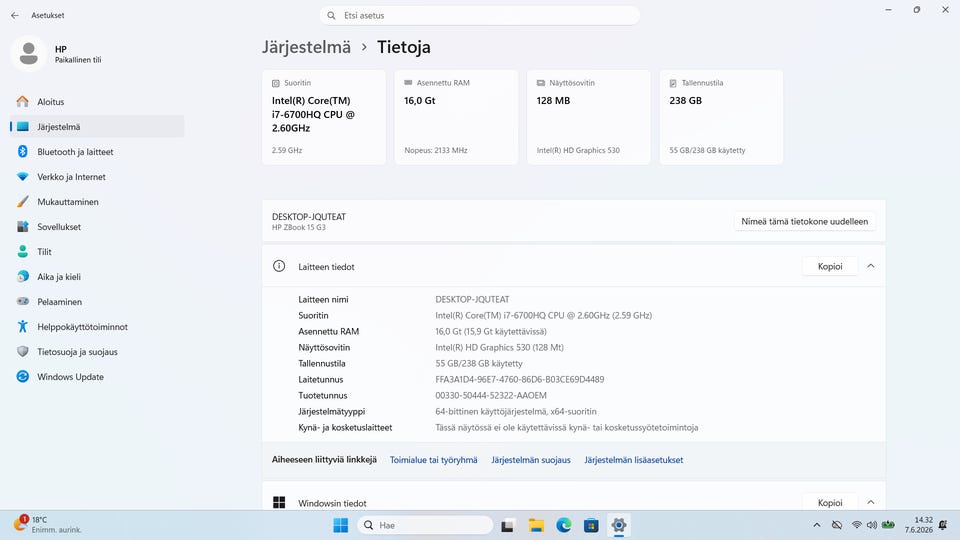Open Verkko ja Internet settings

(97, 177)
